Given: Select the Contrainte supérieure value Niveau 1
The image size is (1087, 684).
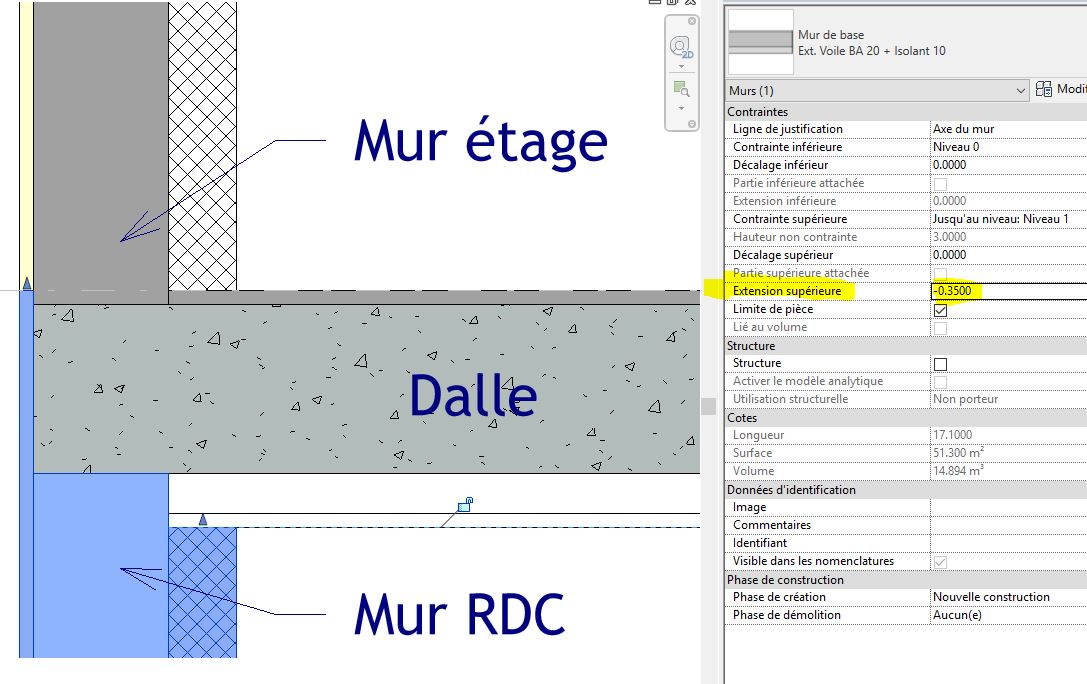Looking at the screenshot, I should point(1007,219).
